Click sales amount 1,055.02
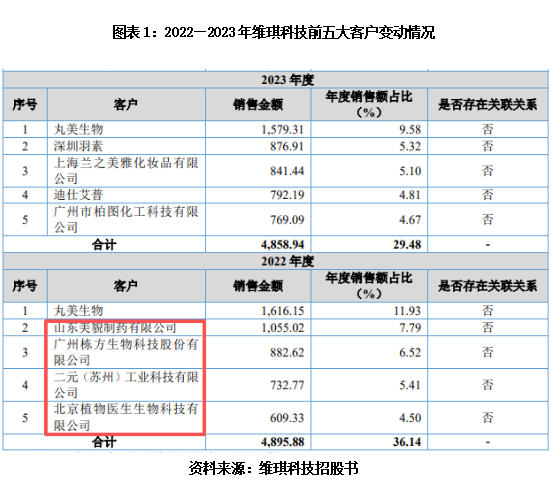 click(x=282, y=328)
